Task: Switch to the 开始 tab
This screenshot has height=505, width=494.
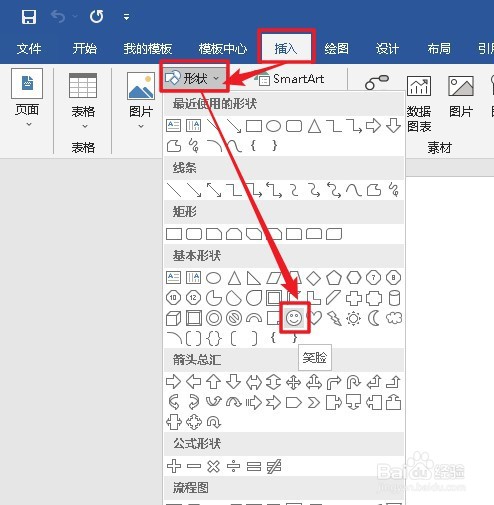Action: tap(85, 49)
